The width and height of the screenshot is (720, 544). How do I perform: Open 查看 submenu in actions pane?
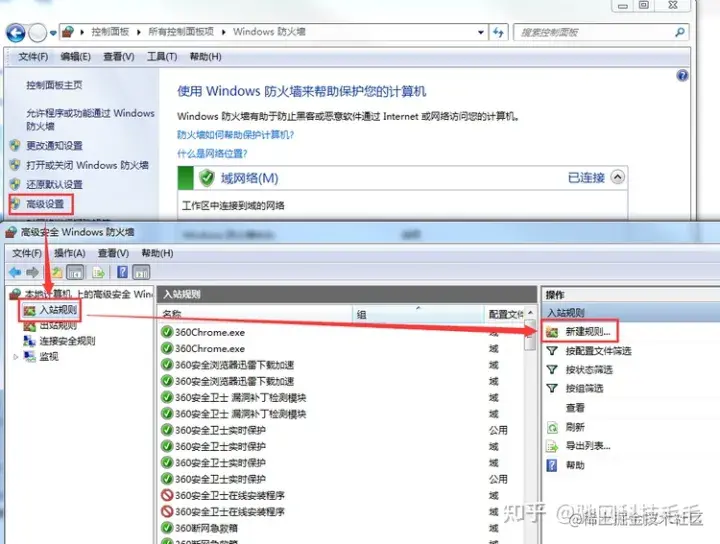[575, 408]
